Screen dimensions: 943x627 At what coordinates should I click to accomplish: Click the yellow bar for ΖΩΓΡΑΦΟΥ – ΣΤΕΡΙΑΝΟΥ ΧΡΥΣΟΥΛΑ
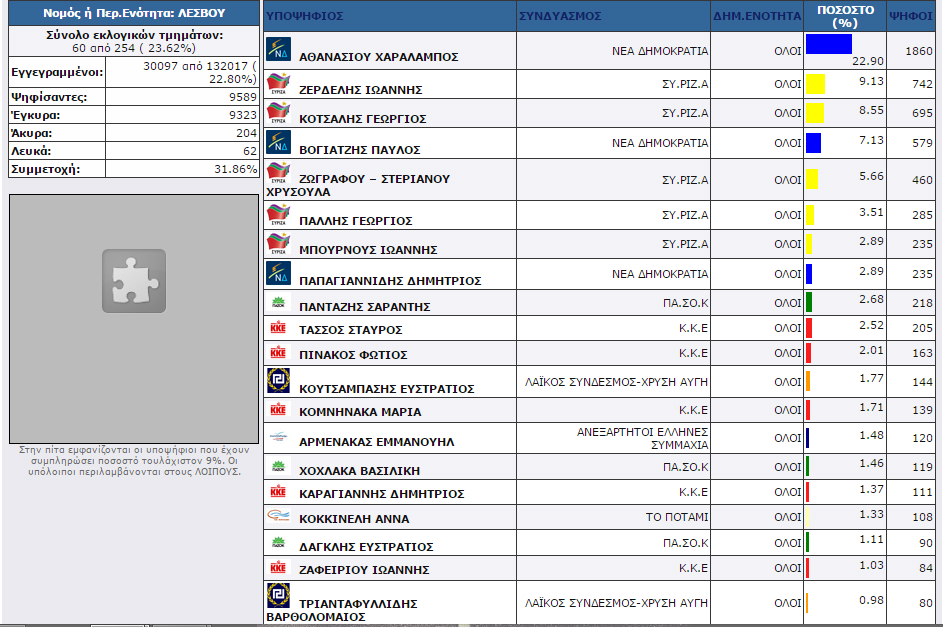click(811, 179)
